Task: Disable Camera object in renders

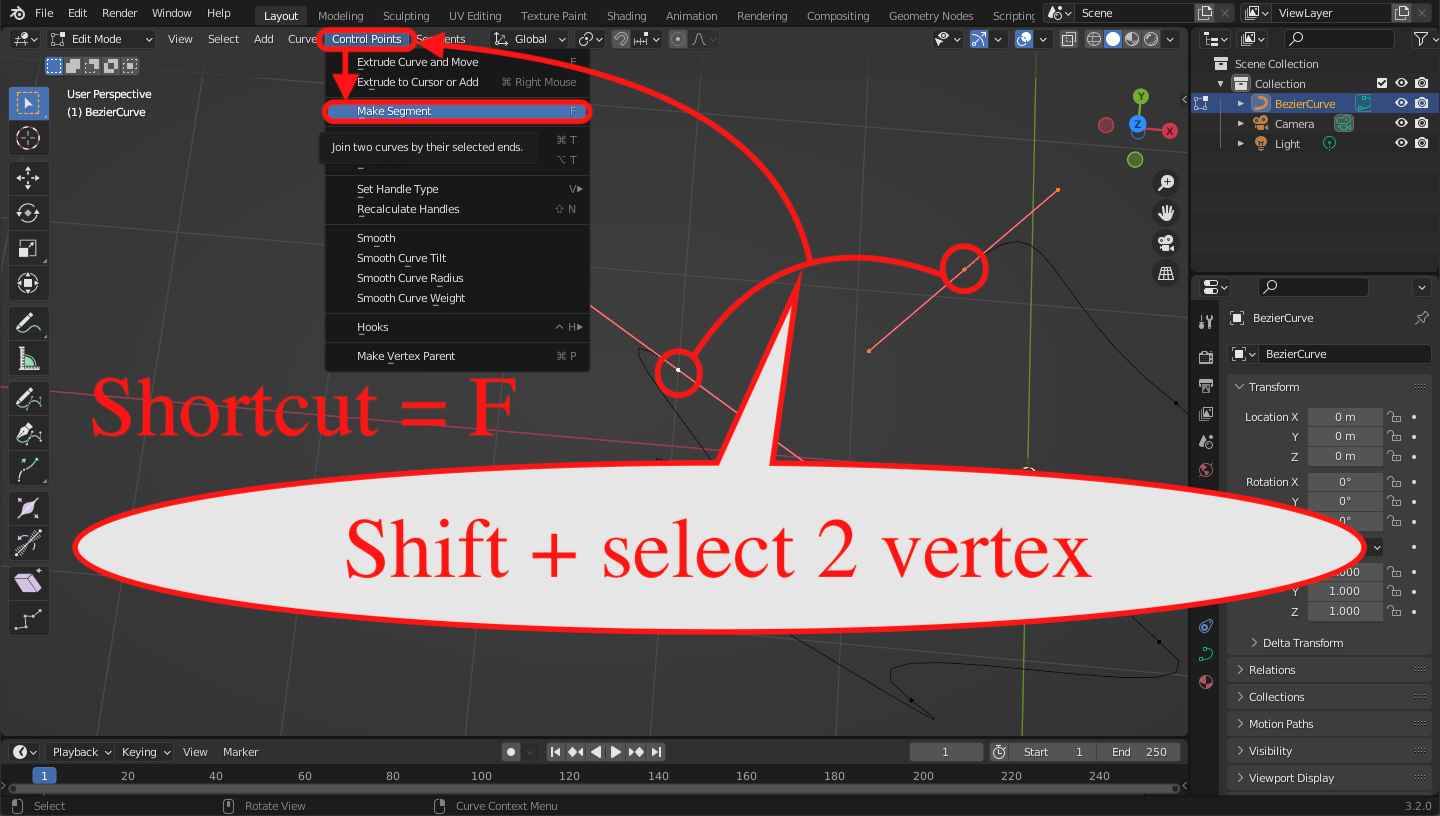Action: pos(1421,123)
